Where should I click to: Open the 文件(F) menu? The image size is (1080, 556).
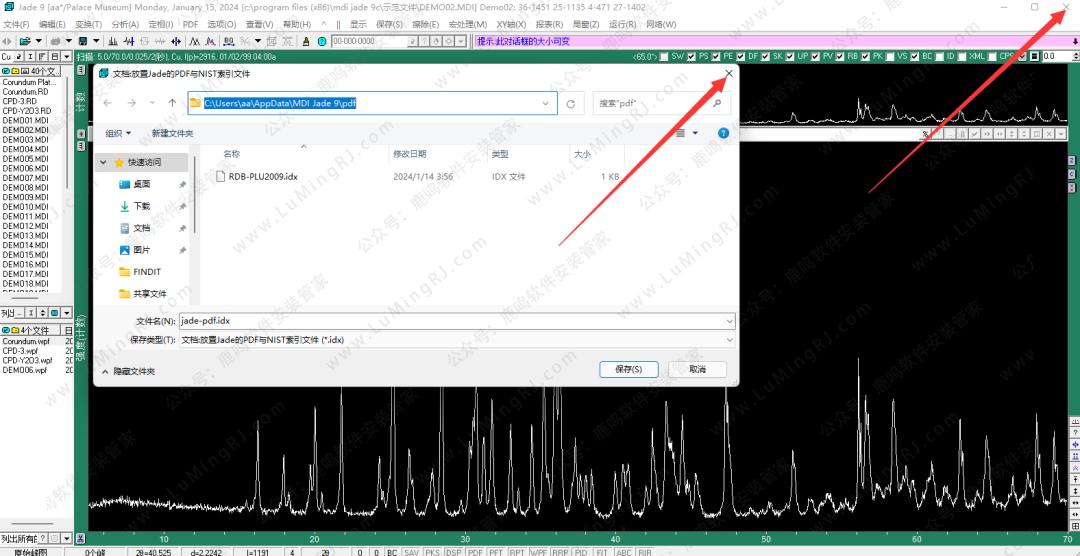coord(16,24)
